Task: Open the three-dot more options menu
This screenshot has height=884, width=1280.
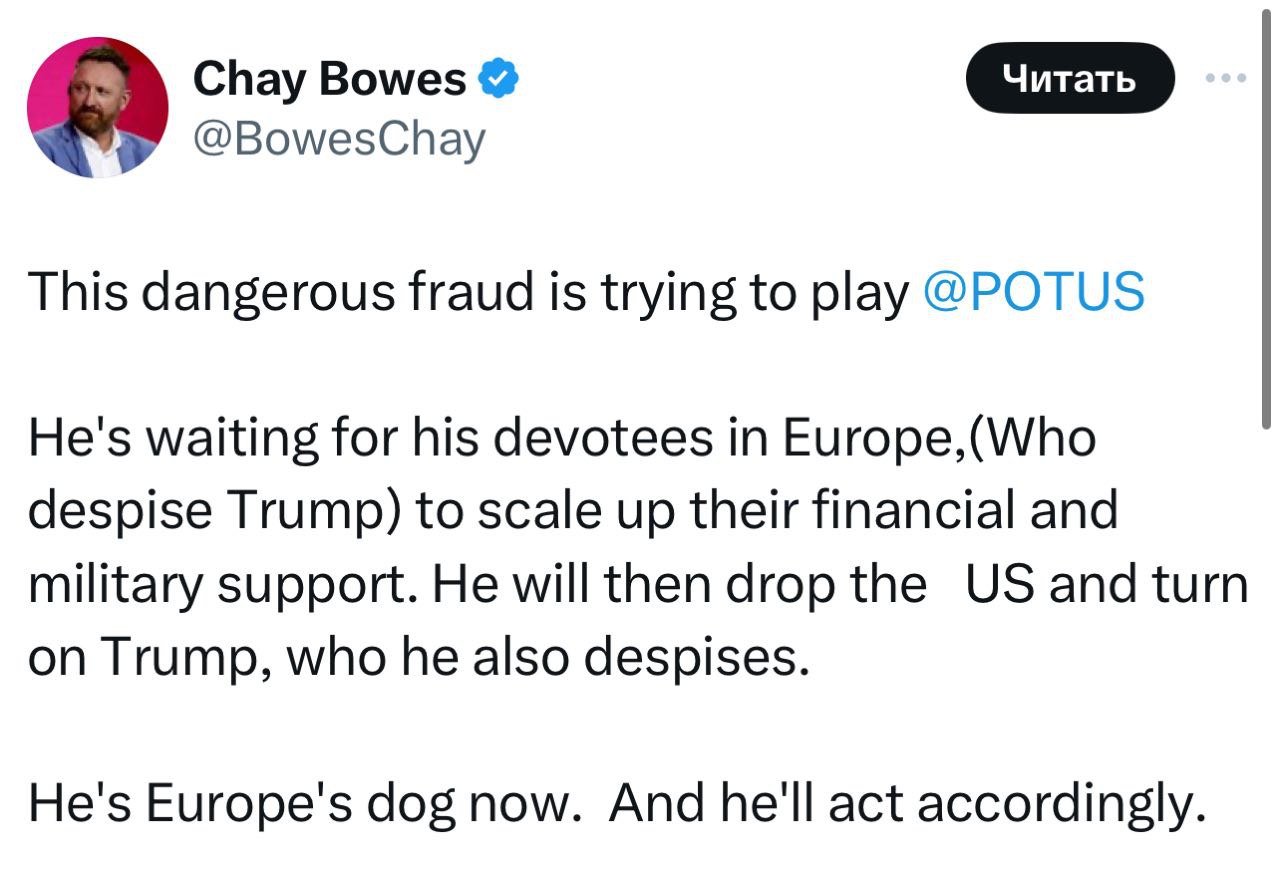Action: (1227, 78)
